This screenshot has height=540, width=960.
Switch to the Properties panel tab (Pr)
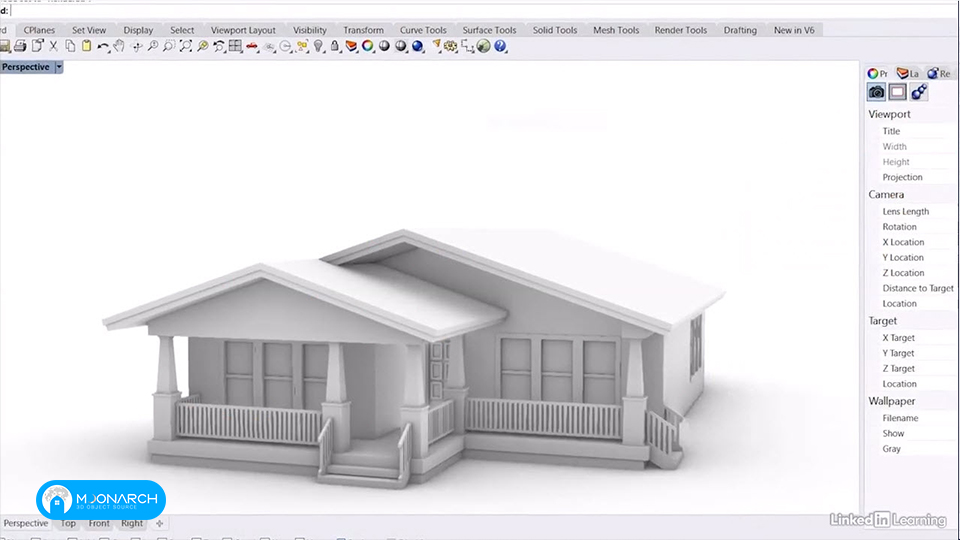coord(878,73)
